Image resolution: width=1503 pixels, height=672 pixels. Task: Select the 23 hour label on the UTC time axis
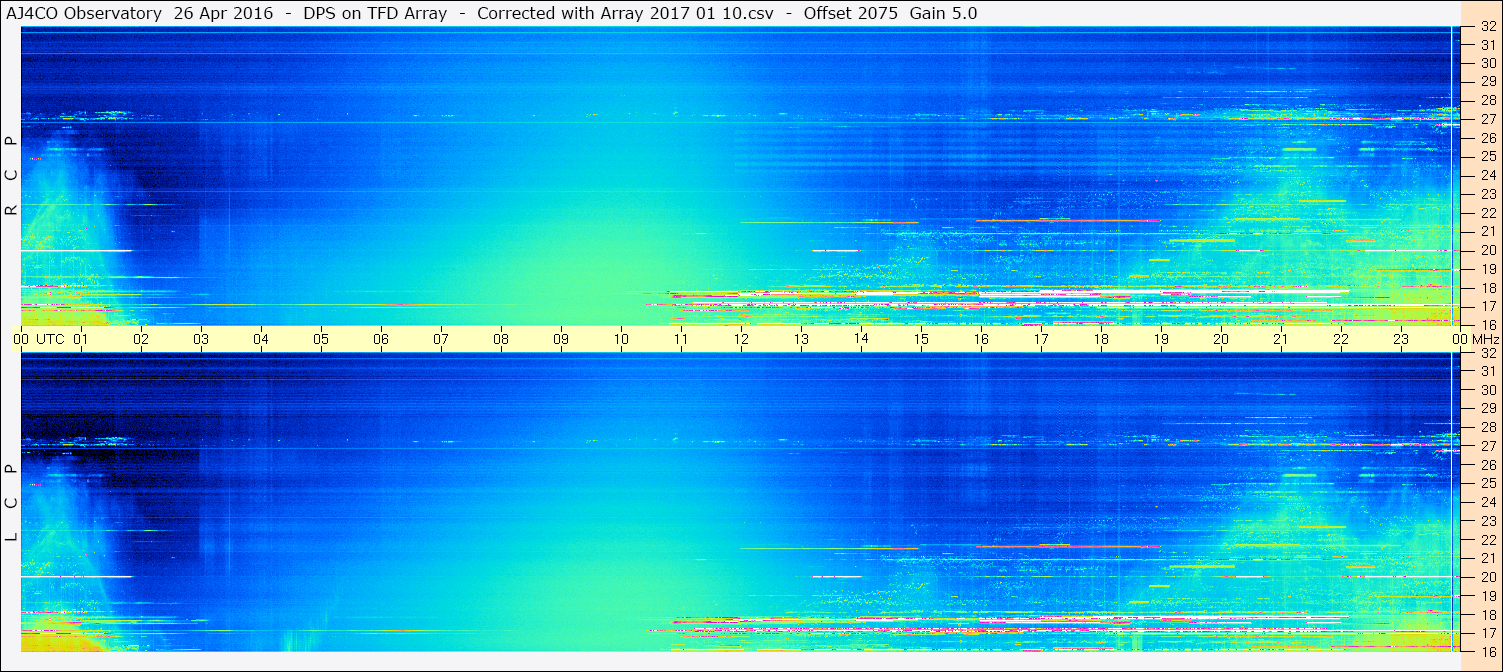(x=1401, y=339)
